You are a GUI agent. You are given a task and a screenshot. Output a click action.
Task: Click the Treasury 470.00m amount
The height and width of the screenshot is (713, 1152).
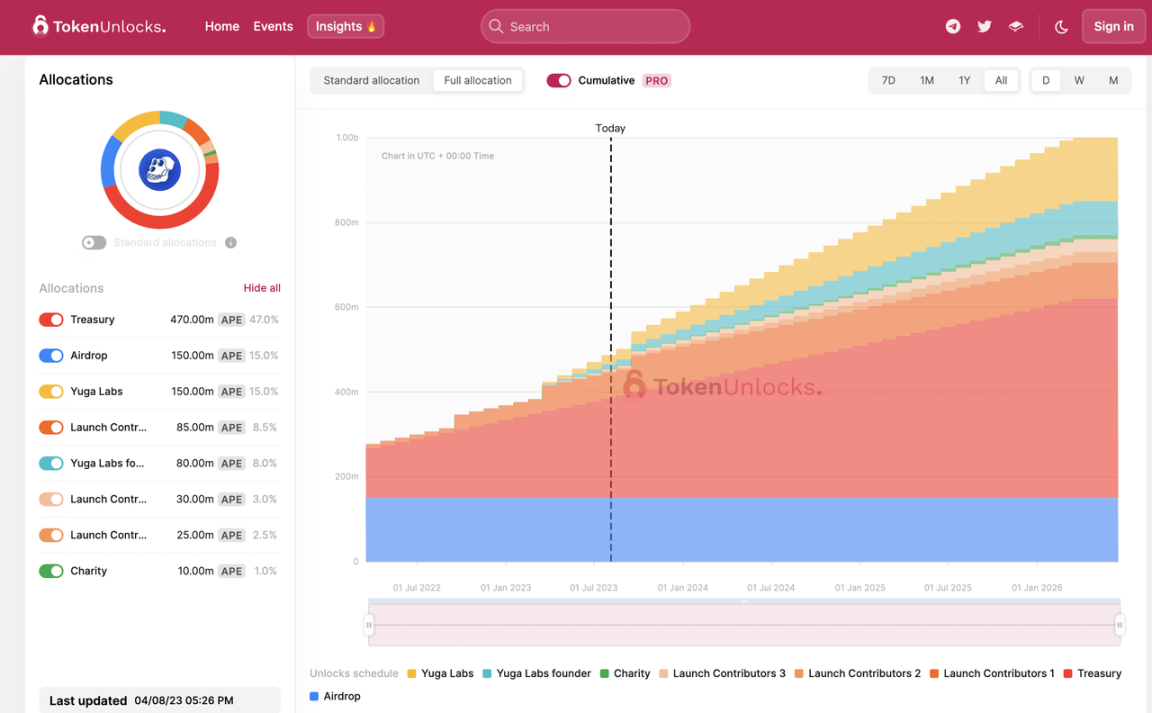click(x=192, y=320)
